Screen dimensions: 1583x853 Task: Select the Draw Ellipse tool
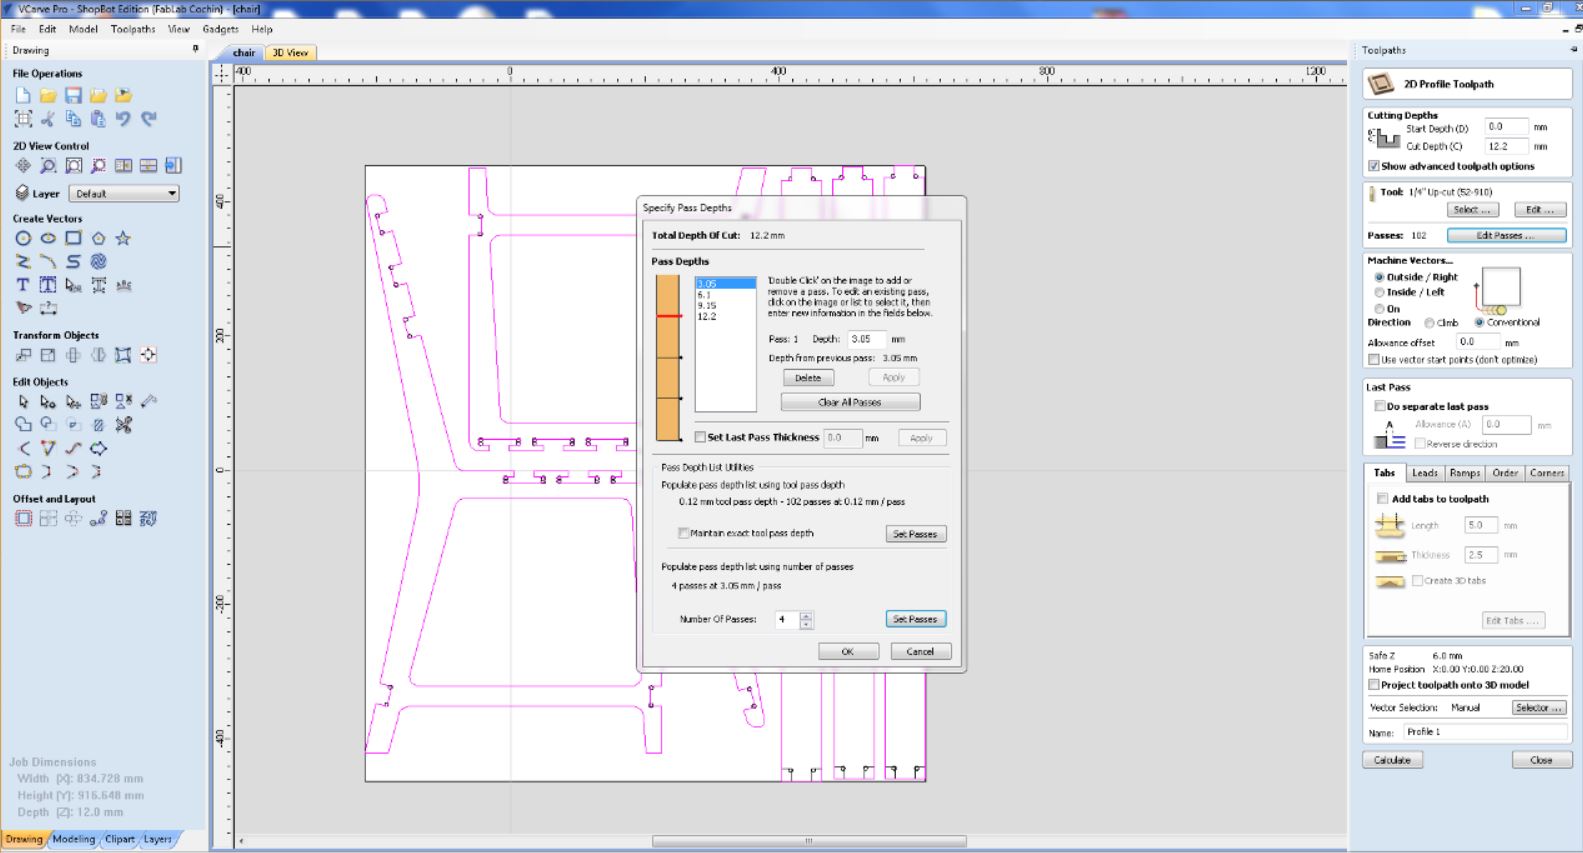click(x=48, y=238)
